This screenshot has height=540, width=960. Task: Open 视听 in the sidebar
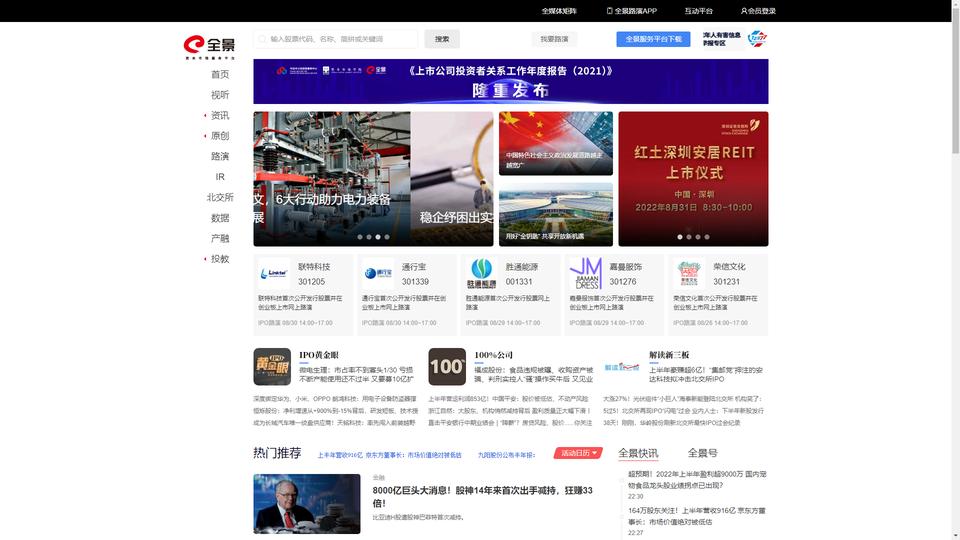[x=220, y=95]
